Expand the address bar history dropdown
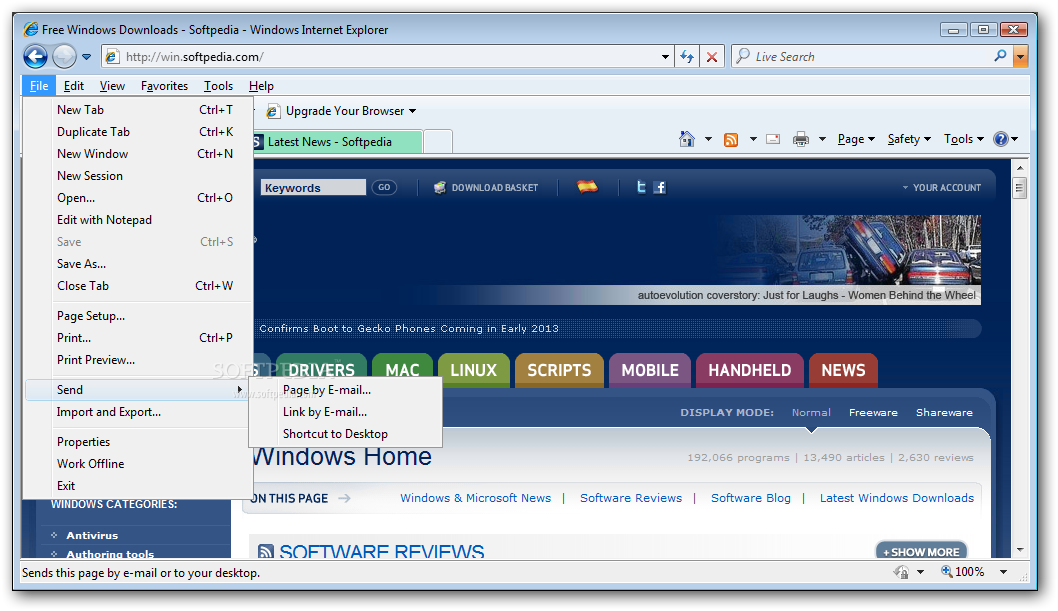The width and height of the screenshot is (1058, 611). (665, 57)
